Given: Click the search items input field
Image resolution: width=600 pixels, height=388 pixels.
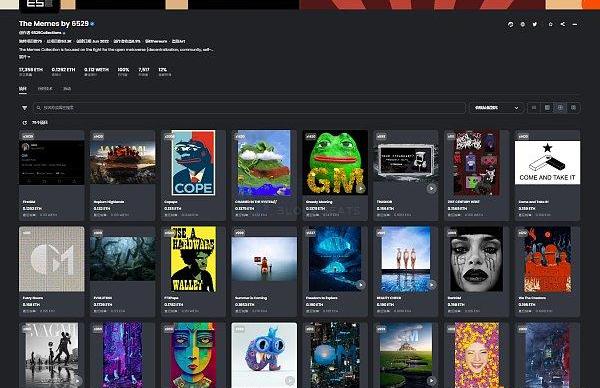Looking at the screenshot, I should tap(249, 108).
